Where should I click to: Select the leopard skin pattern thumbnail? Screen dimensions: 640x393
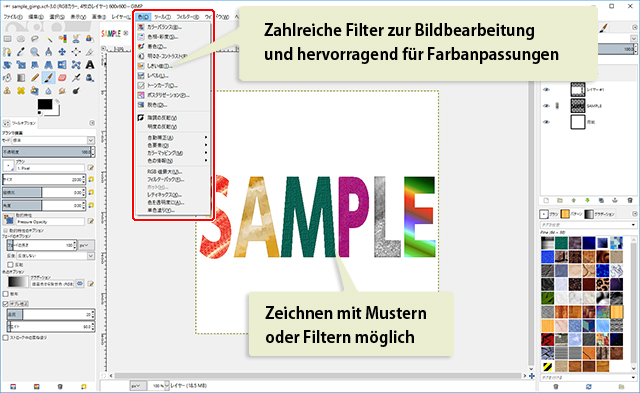pyautogui.click(x=602, y=284)
